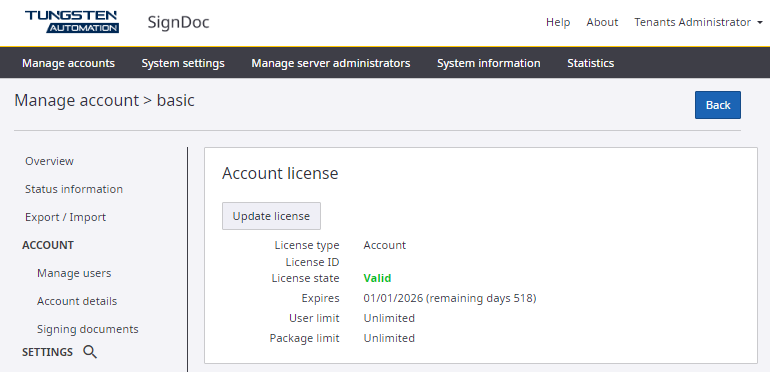The image size is (770, 372).
Task: Click the SETTINGS section heading
Action: point(48,352)
